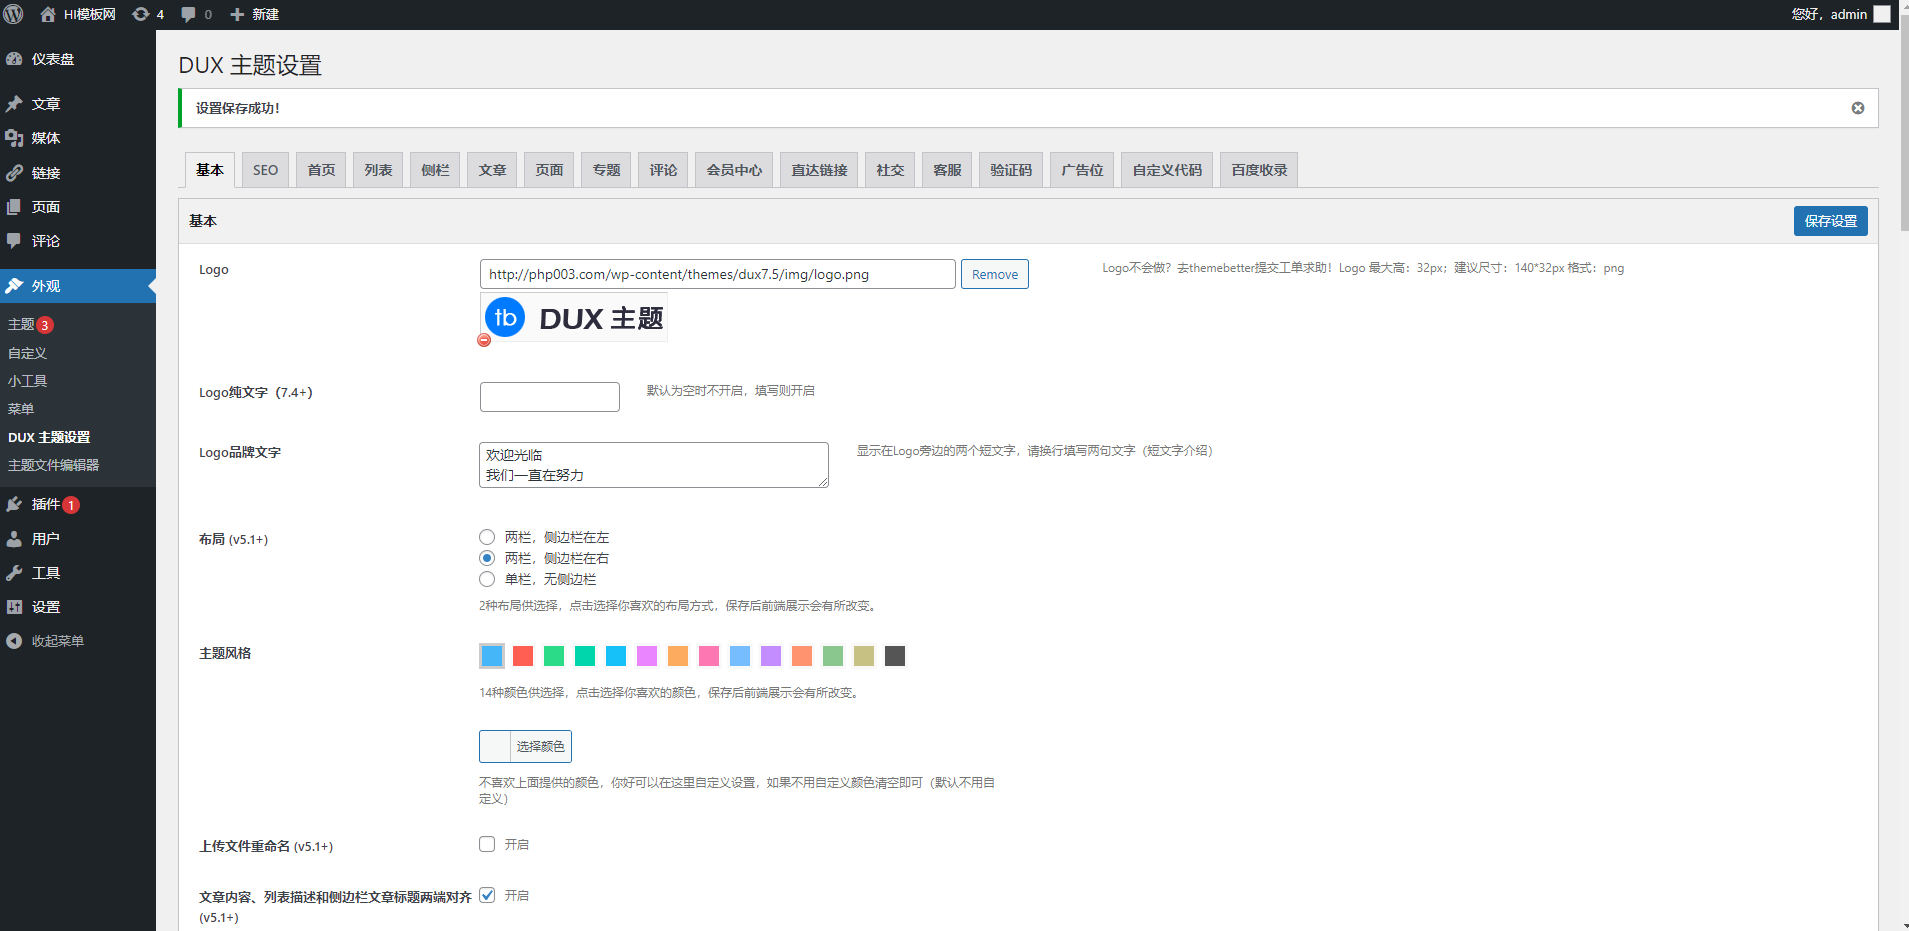The image size is (1909, 931).
Task: Click the Logo品牌文字 textarea
Action: pyautogui.click(x=654, y=465)
